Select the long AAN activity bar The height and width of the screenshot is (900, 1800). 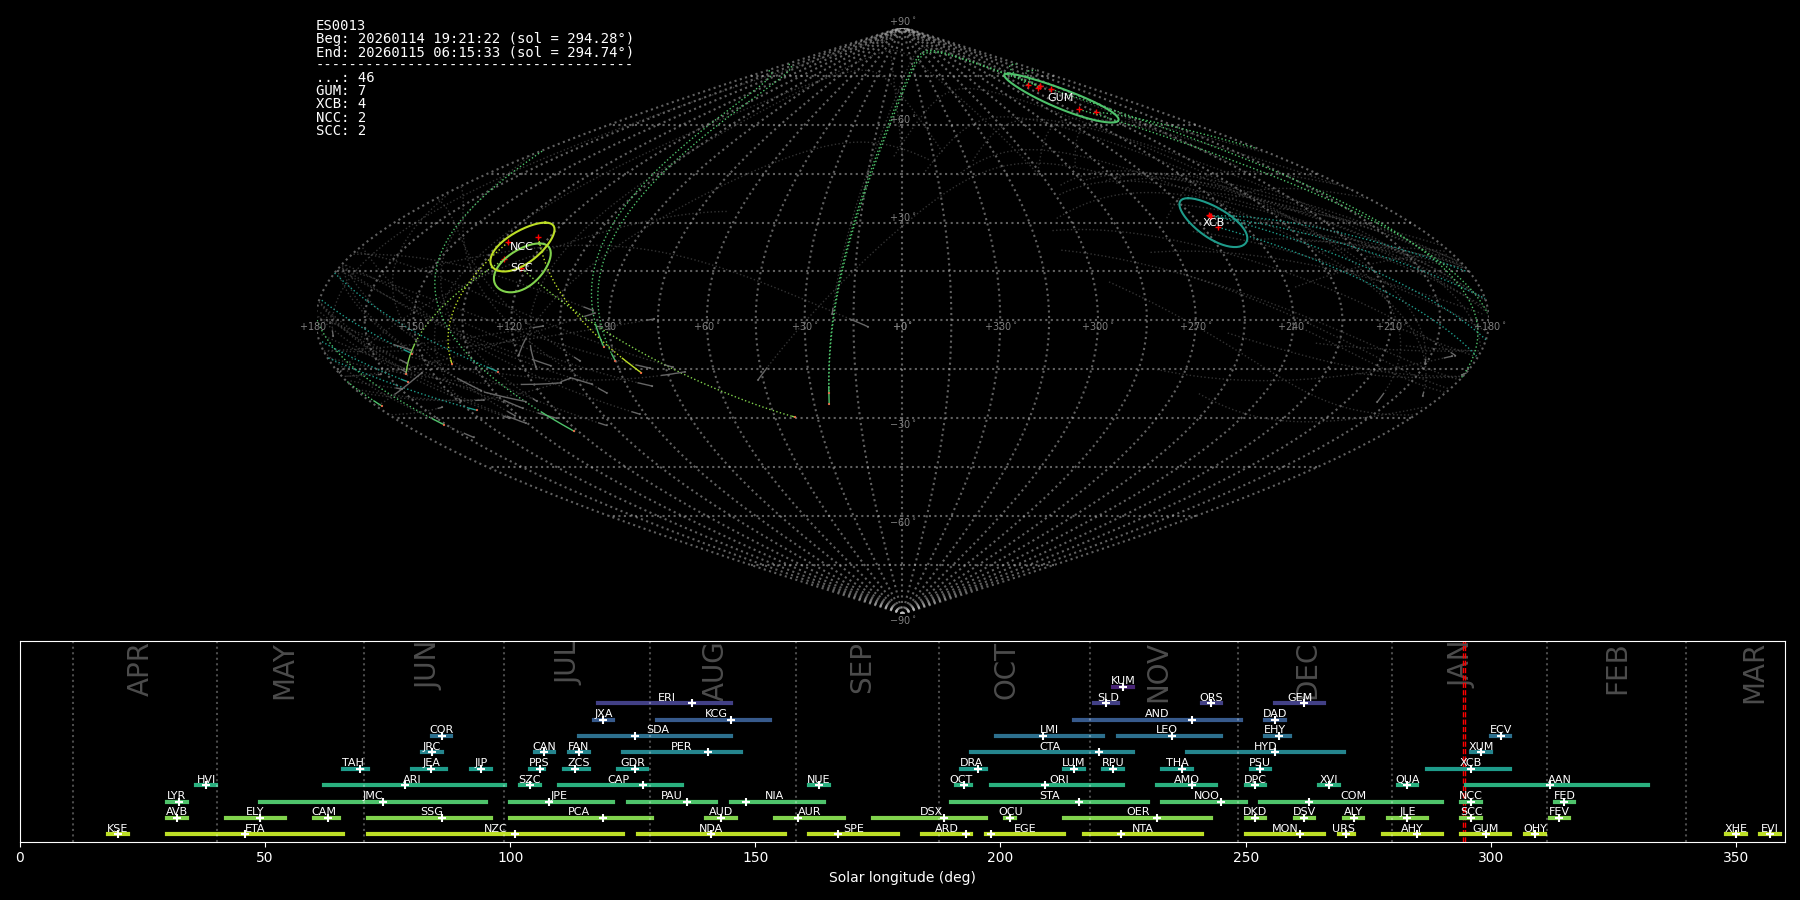coord(1590,785)
